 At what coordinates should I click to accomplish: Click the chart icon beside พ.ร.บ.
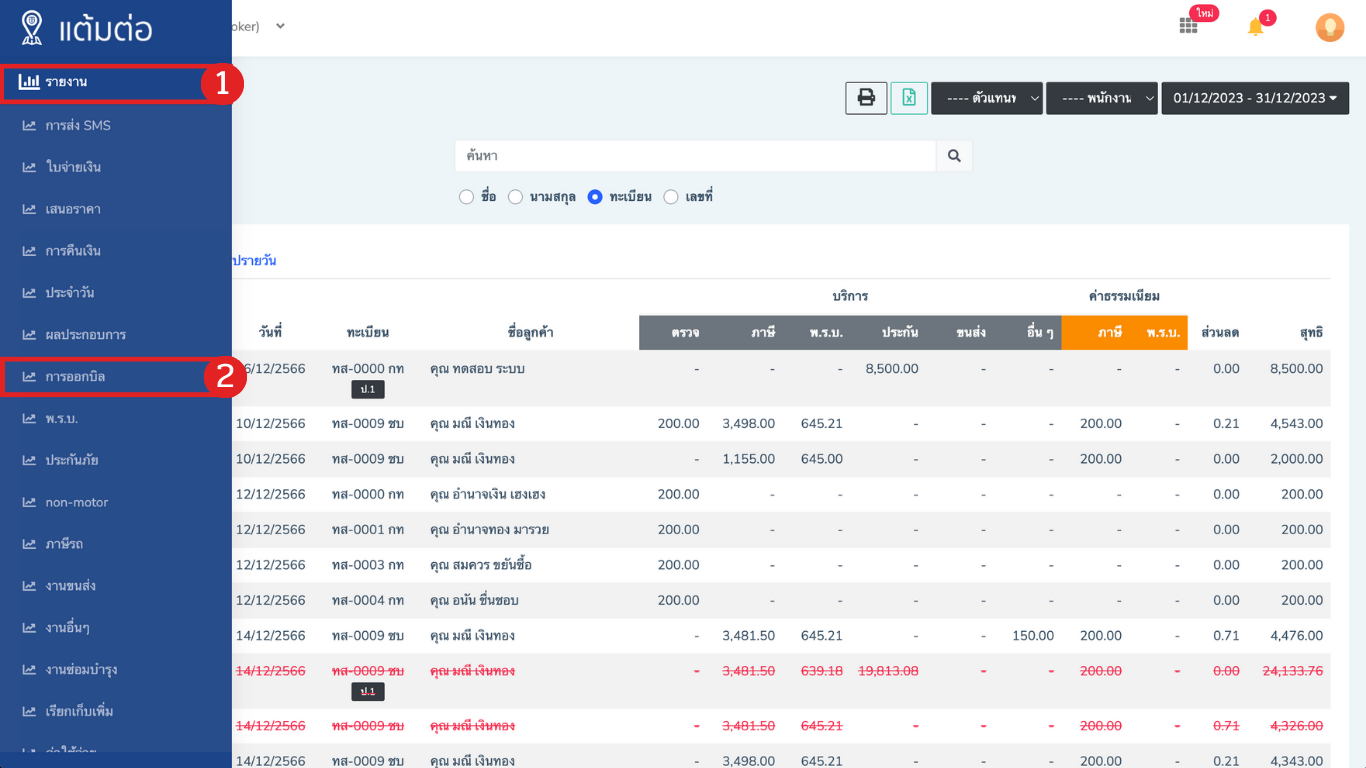[x=29, y=418]
